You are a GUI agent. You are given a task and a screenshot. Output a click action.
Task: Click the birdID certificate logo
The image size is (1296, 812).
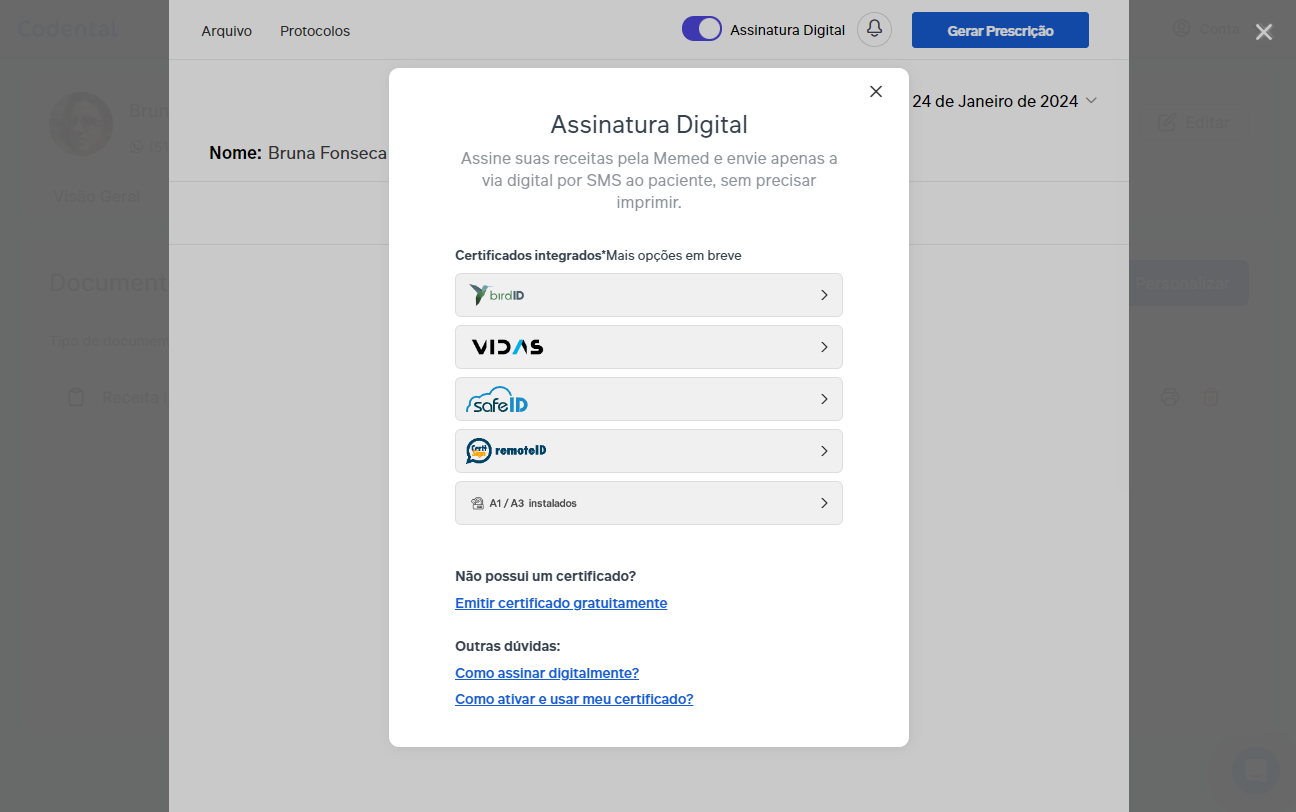497,295
